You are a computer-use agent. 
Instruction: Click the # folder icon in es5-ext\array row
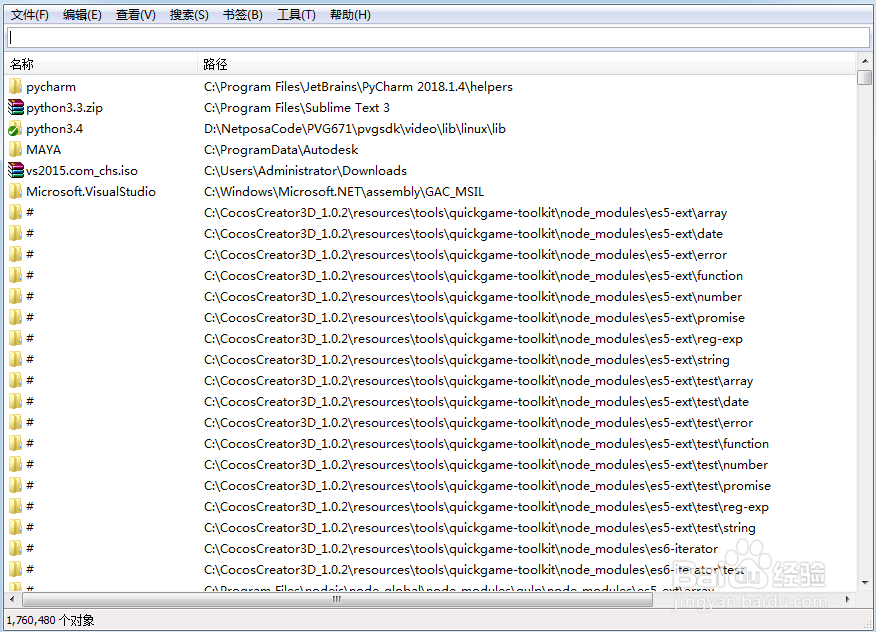click(x=16, y=212)
